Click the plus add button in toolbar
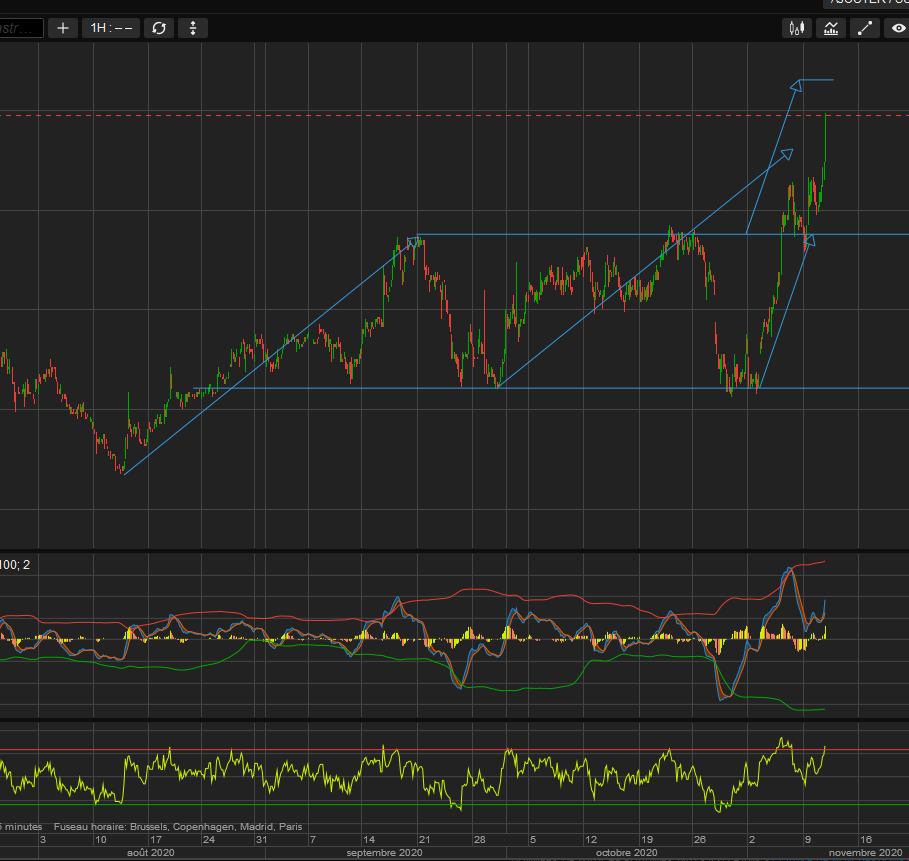The width and height of the screenshot is (909, 861). [63, 28]
